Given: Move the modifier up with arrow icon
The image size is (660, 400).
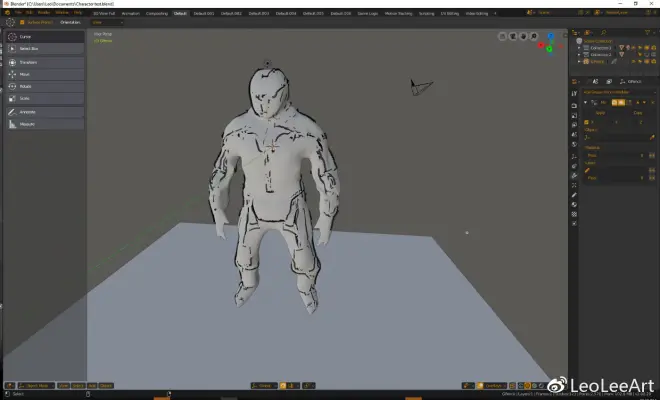Looking at the screenshot, I should coord(638,102).
